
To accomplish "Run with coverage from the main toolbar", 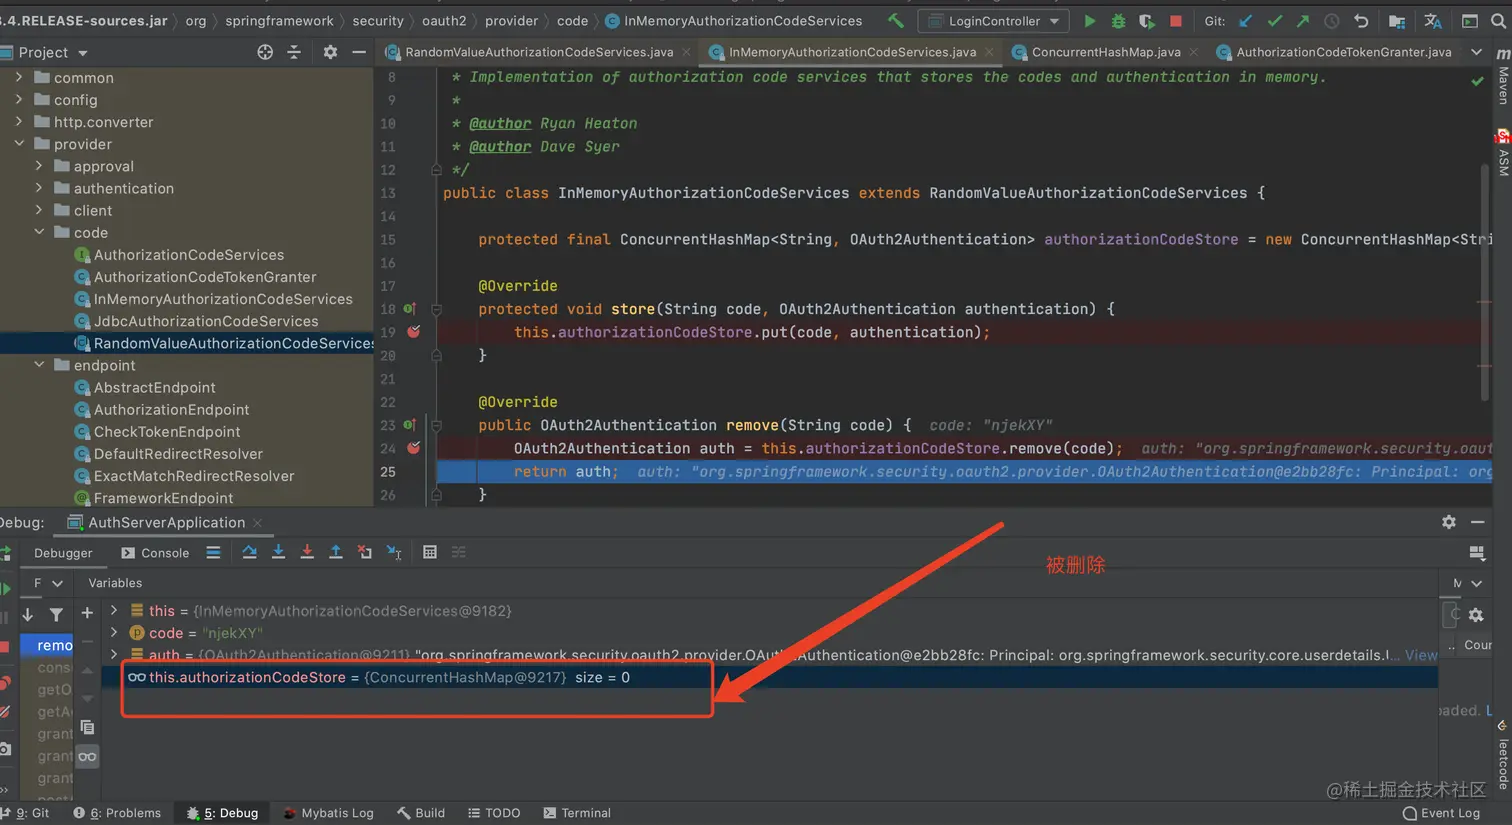I will pos(1147,21).
